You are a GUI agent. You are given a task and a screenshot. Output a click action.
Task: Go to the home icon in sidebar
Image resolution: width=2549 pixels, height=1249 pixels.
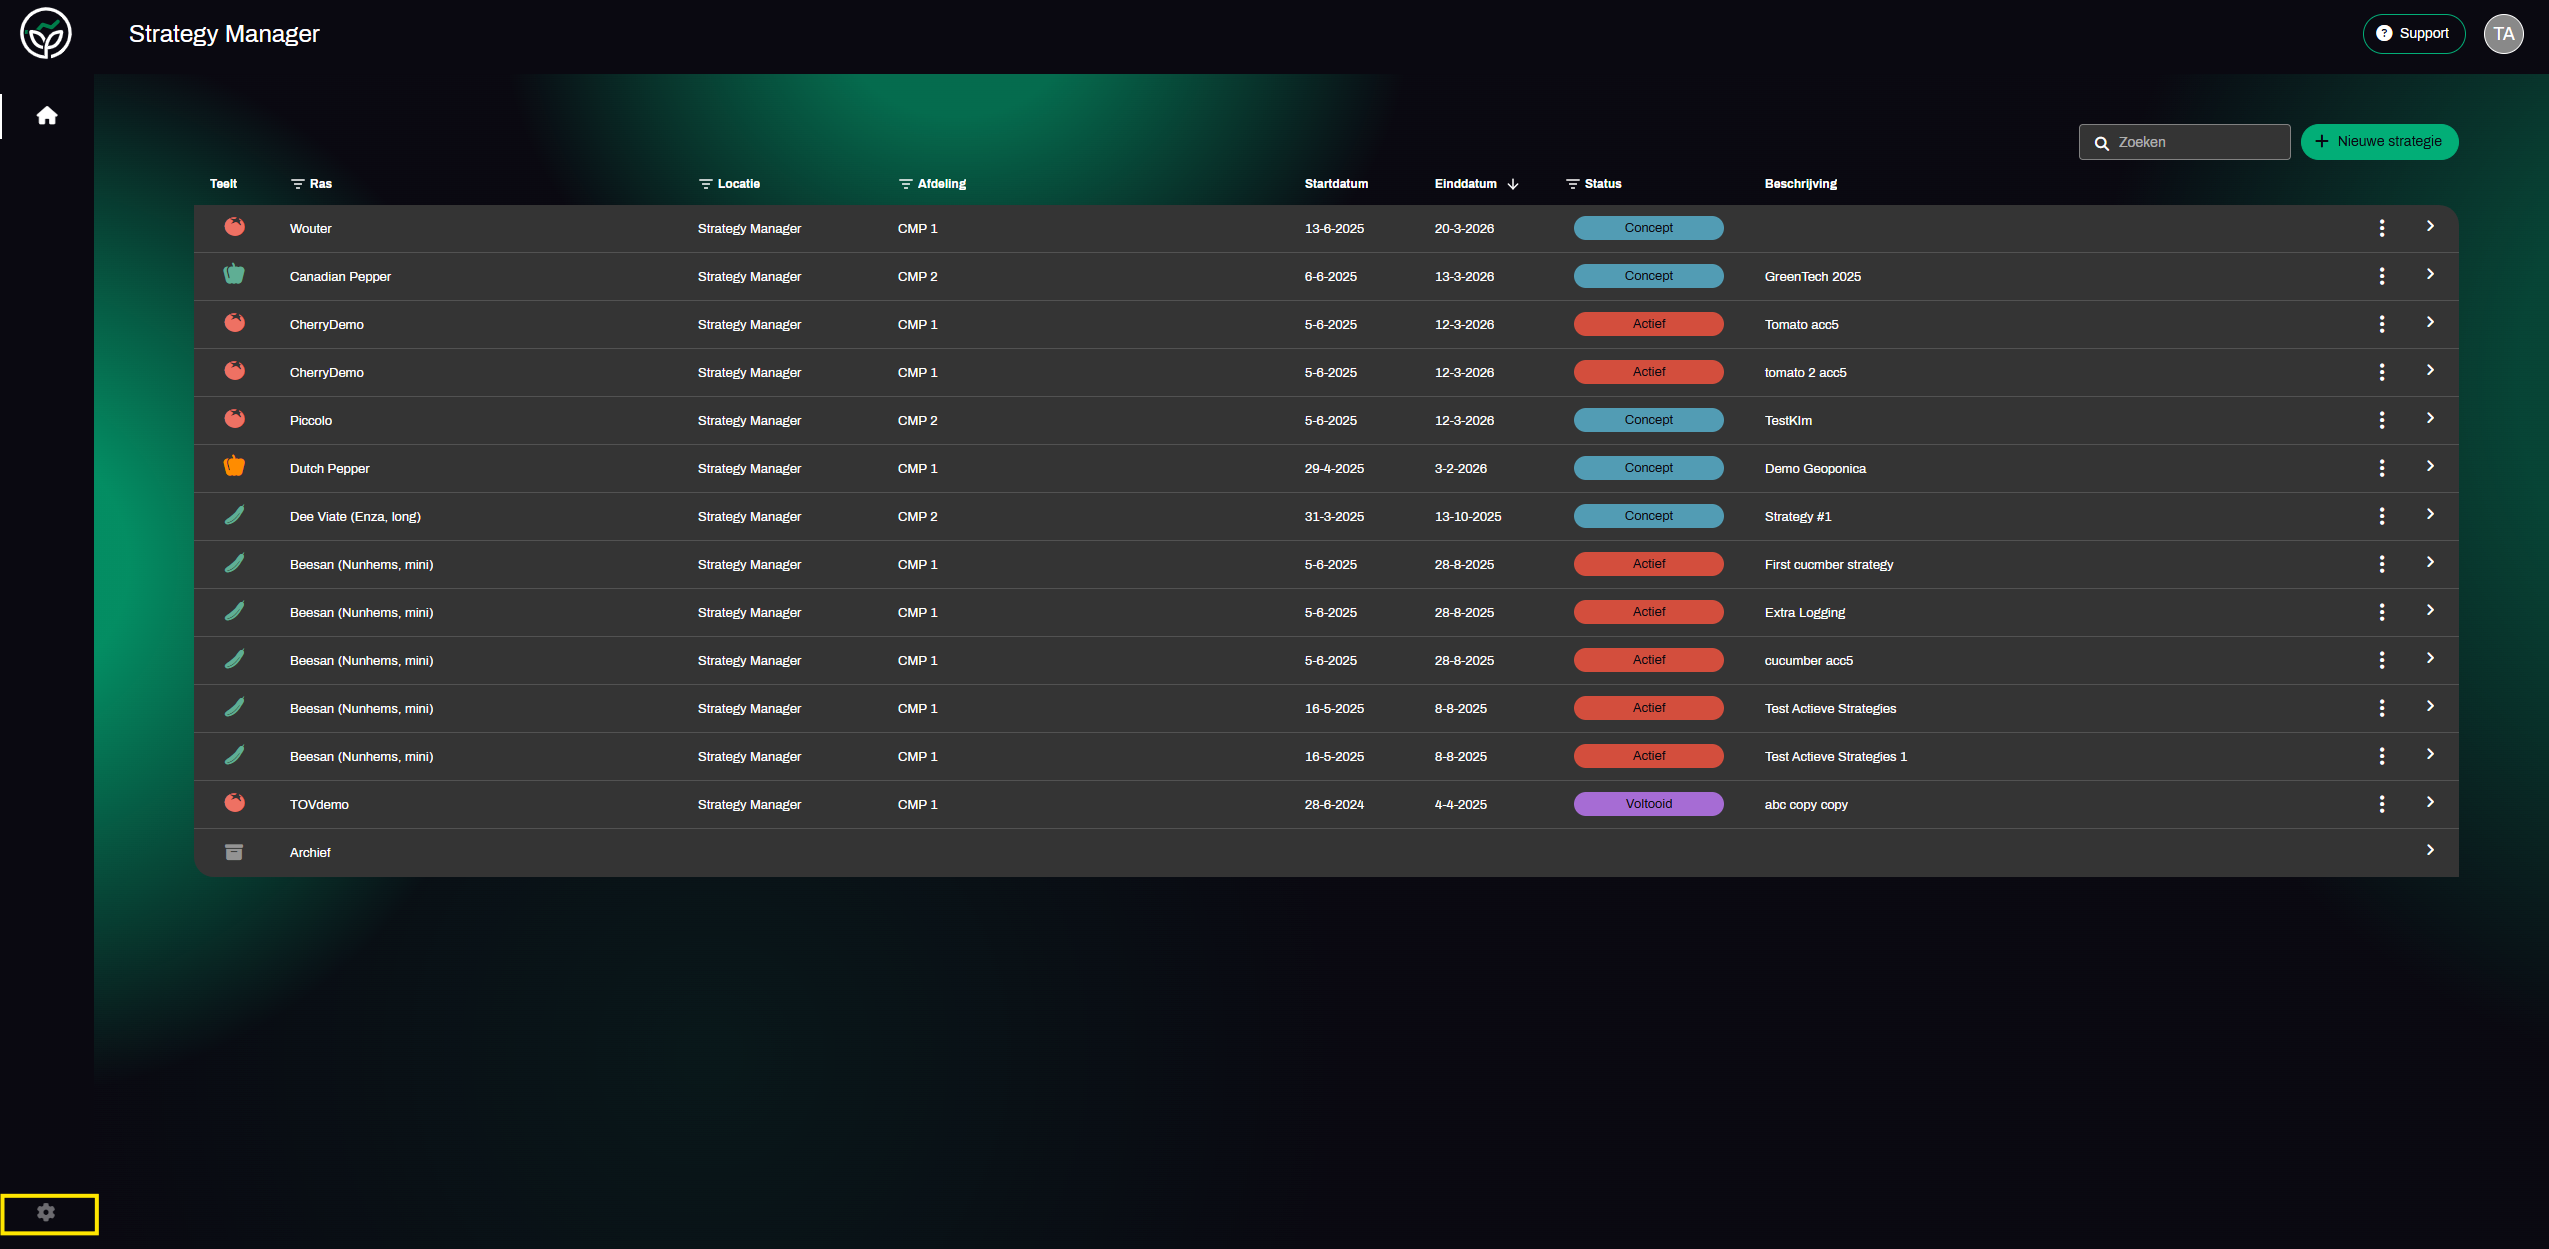pyautogui.click(x=47, y=116)
